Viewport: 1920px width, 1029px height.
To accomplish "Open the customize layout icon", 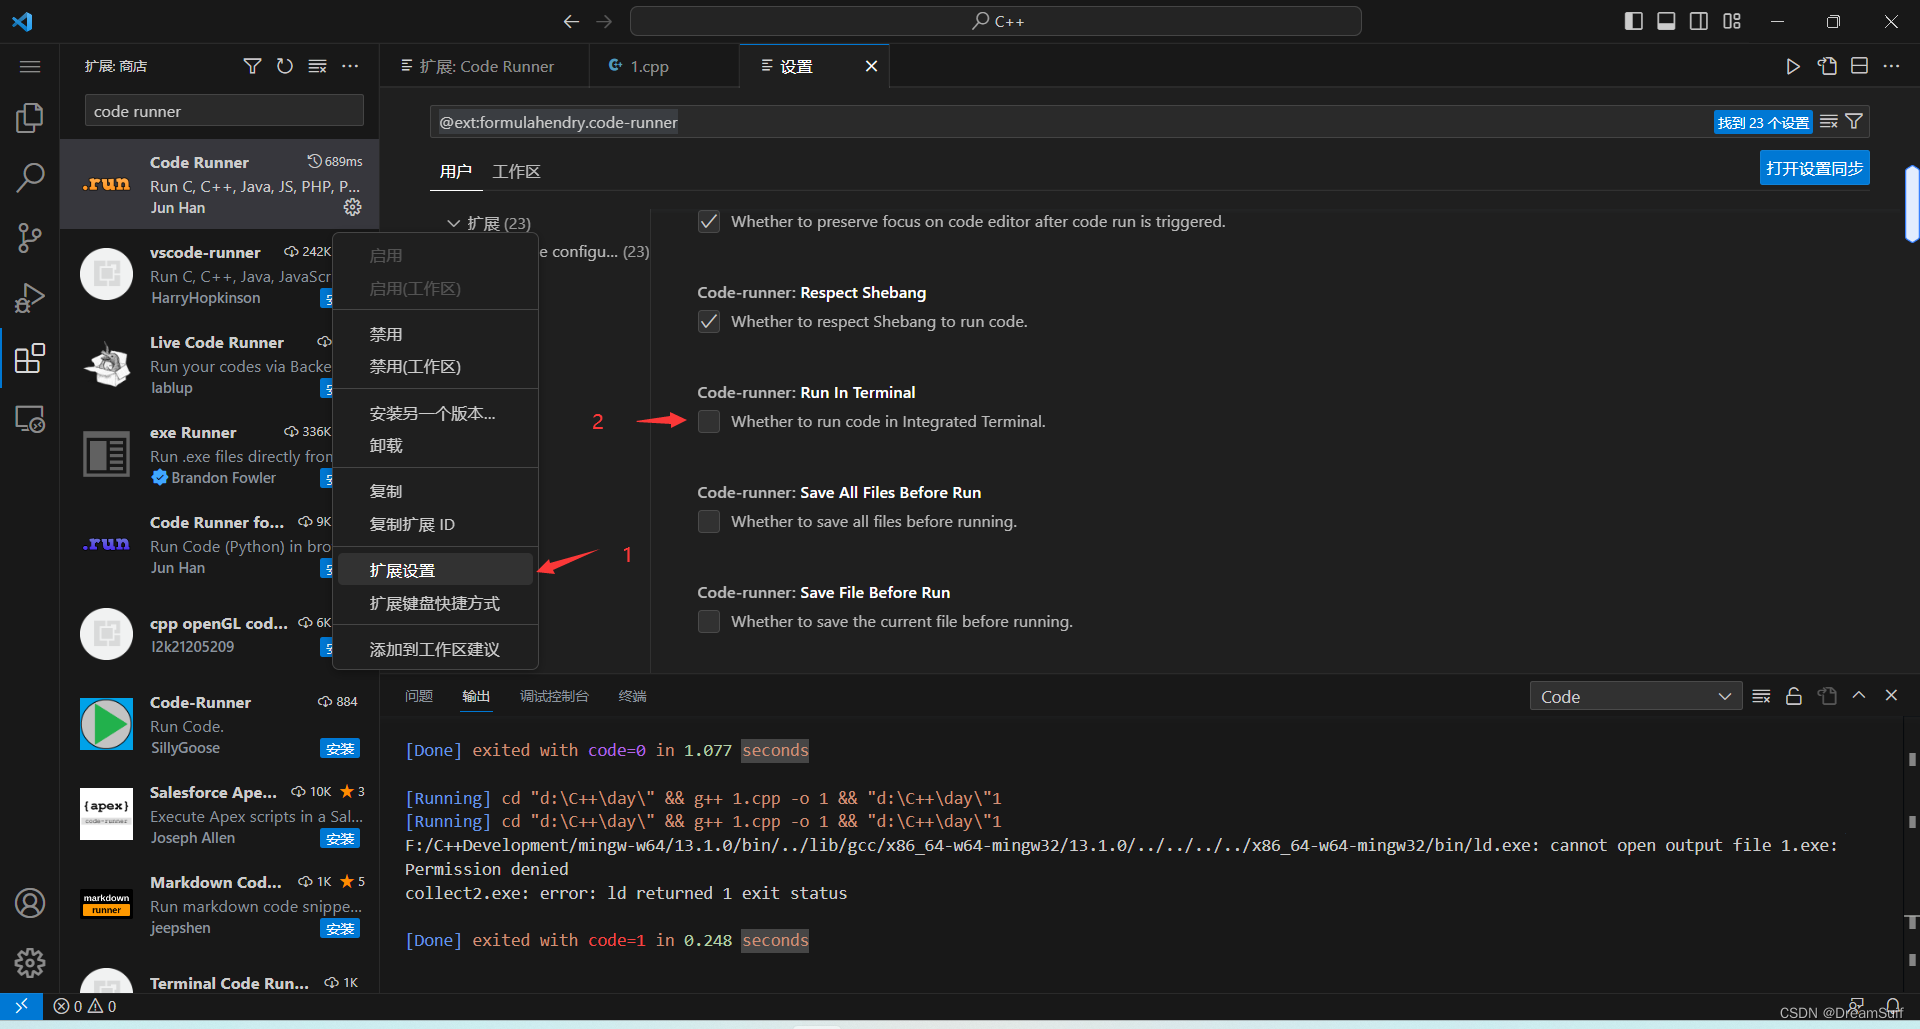I will tap(1732, 21).
